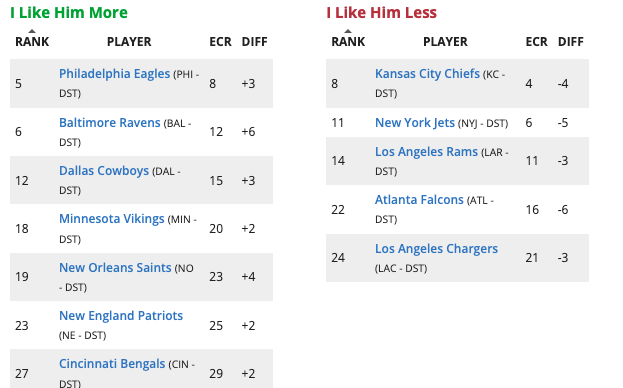Sort the I Like Him More table by ECR
The width and height of the screenshot is (623, 388).
pos(221,42)
